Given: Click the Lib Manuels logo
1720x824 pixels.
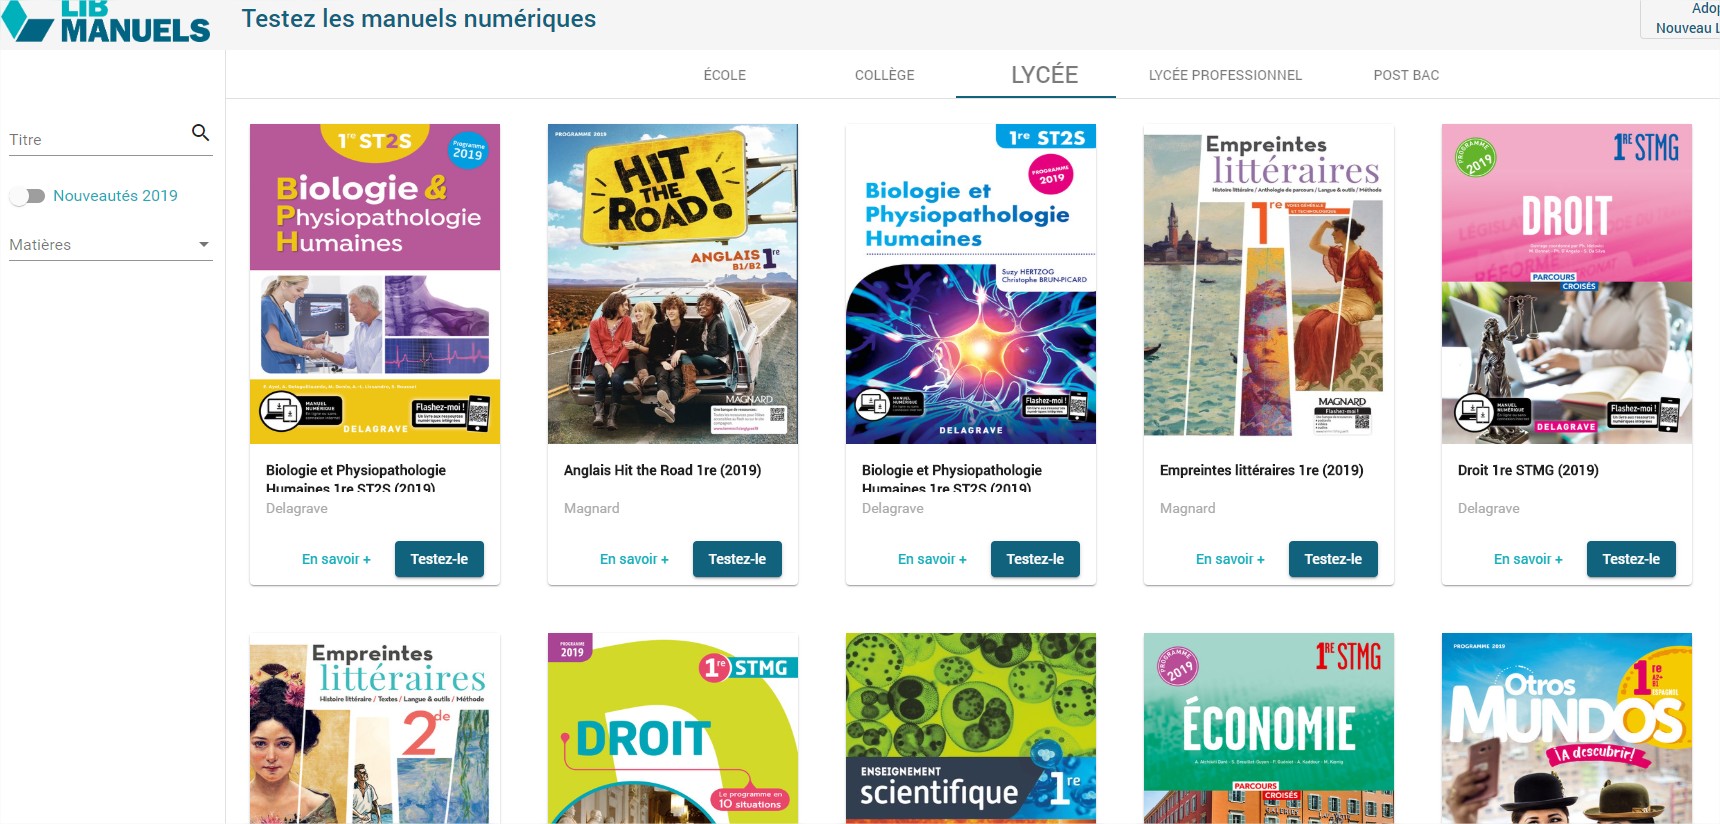Looking at the screenshot, I should (x=106, y=21).
